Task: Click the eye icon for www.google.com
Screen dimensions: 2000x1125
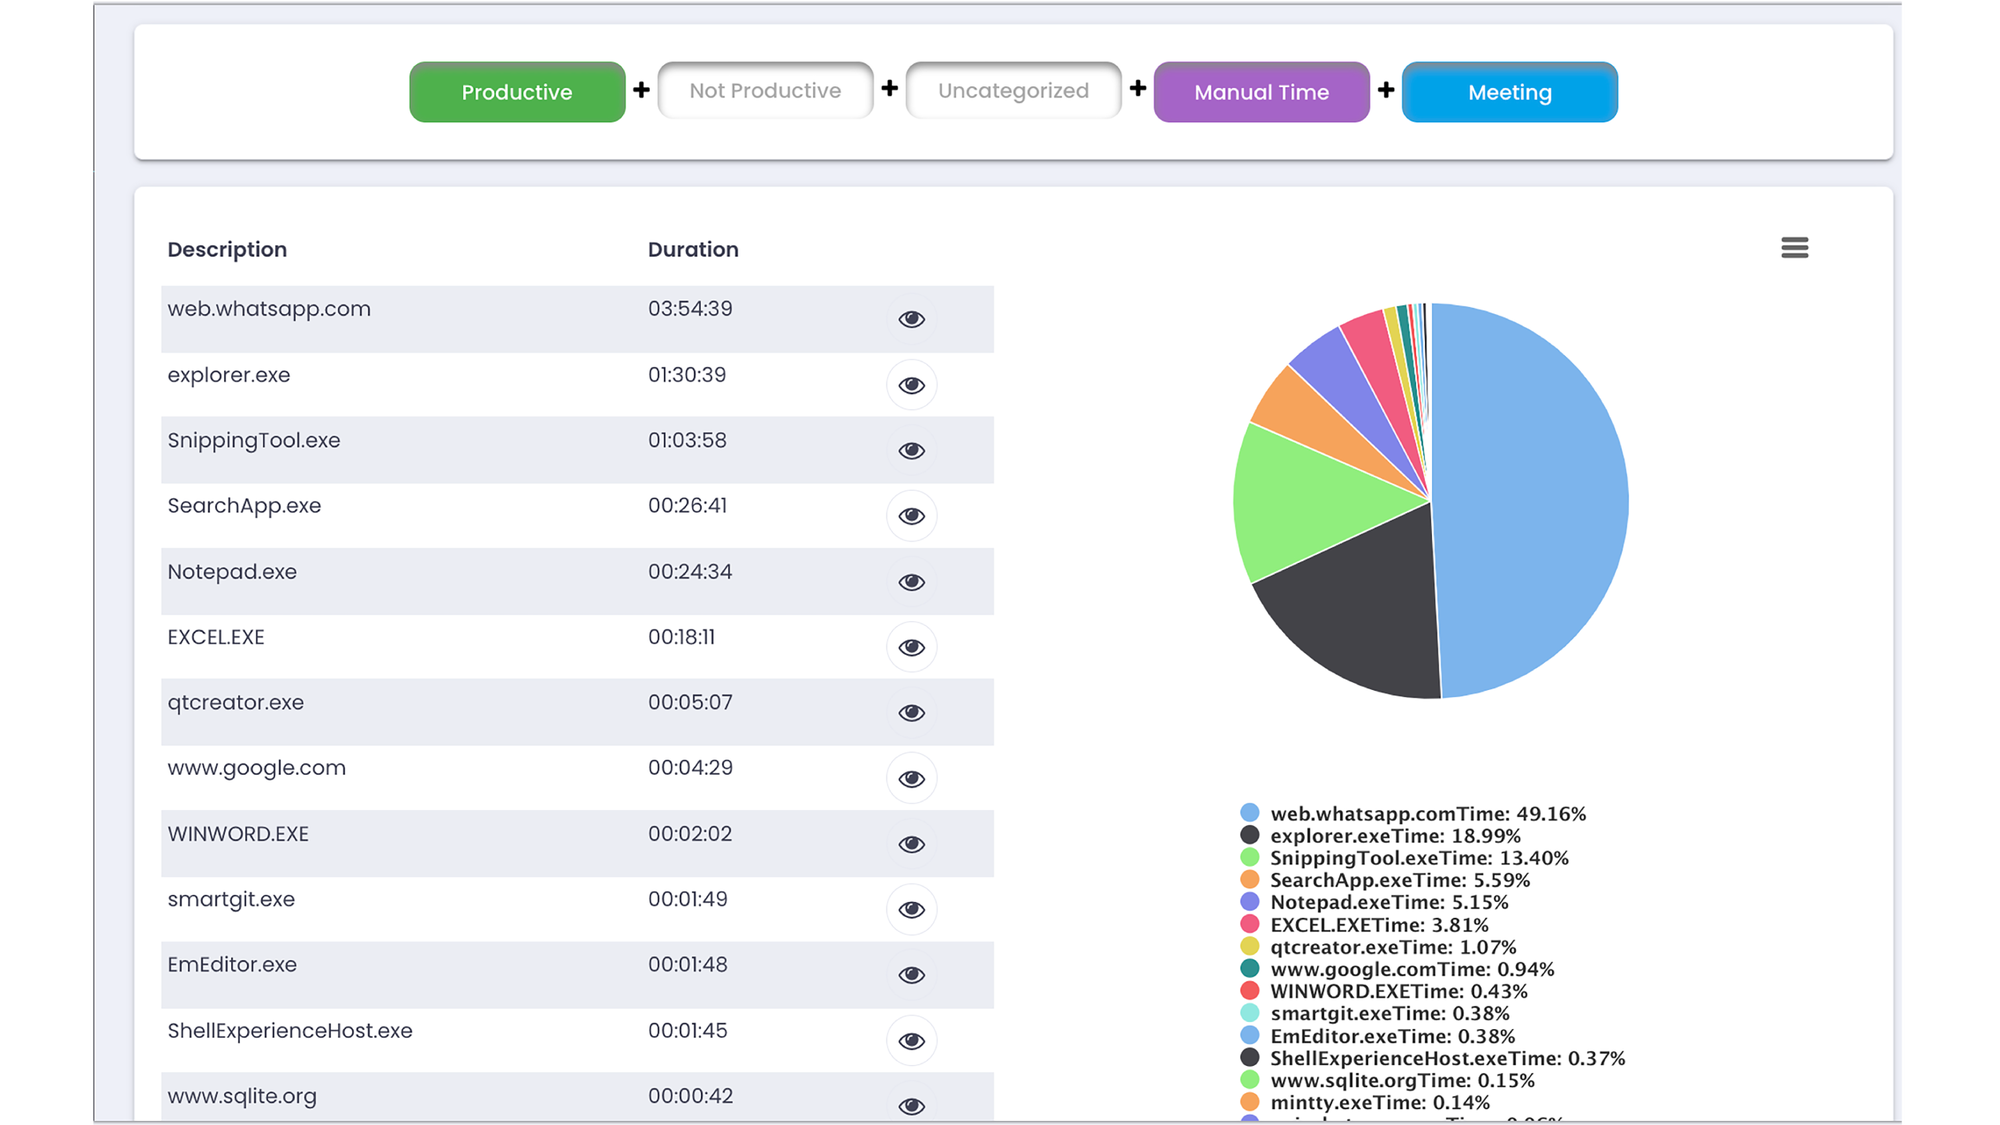Action: 911,777
